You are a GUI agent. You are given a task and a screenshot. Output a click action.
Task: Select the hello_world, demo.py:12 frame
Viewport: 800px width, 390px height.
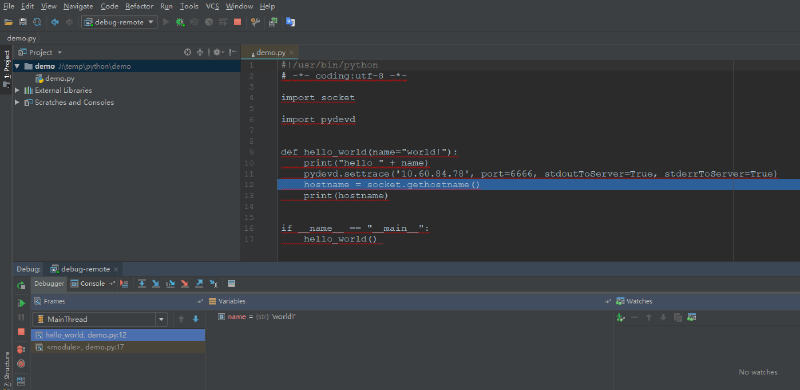[118, 335]
